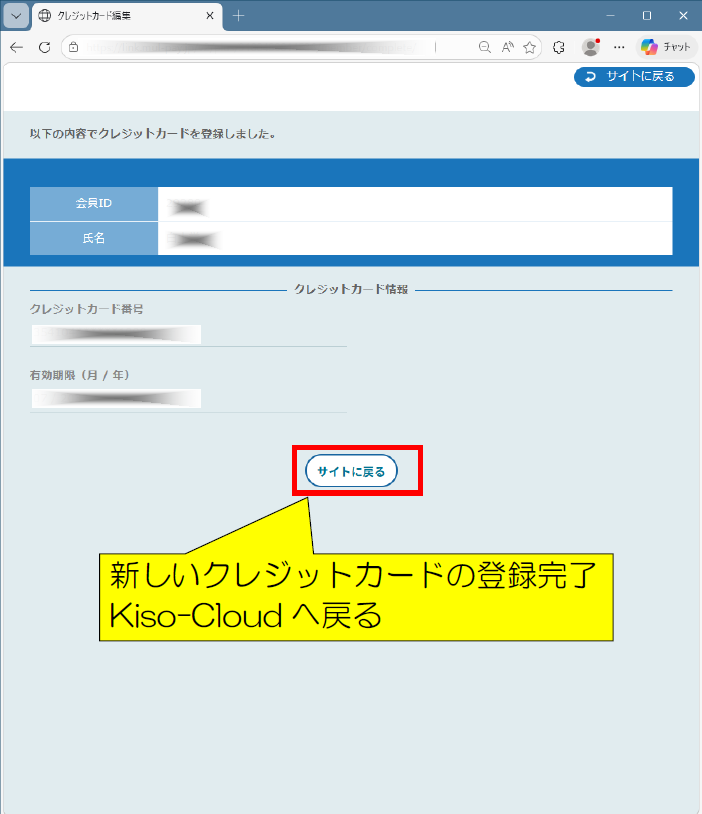Click the クレジットカード番号 field value
The width and height of the screenshot is (702, 814).
(x=116, y=334)
